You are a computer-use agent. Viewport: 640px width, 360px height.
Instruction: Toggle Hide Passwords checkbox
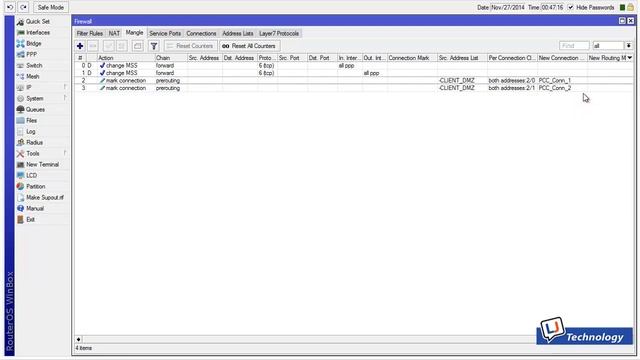[571, 7]
